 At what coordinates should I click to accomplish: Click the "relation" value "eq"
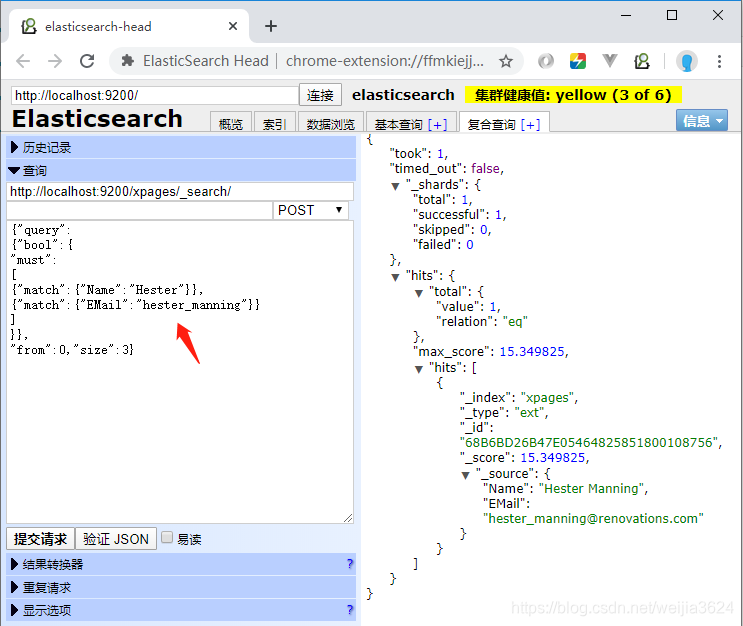pos(515,322)
